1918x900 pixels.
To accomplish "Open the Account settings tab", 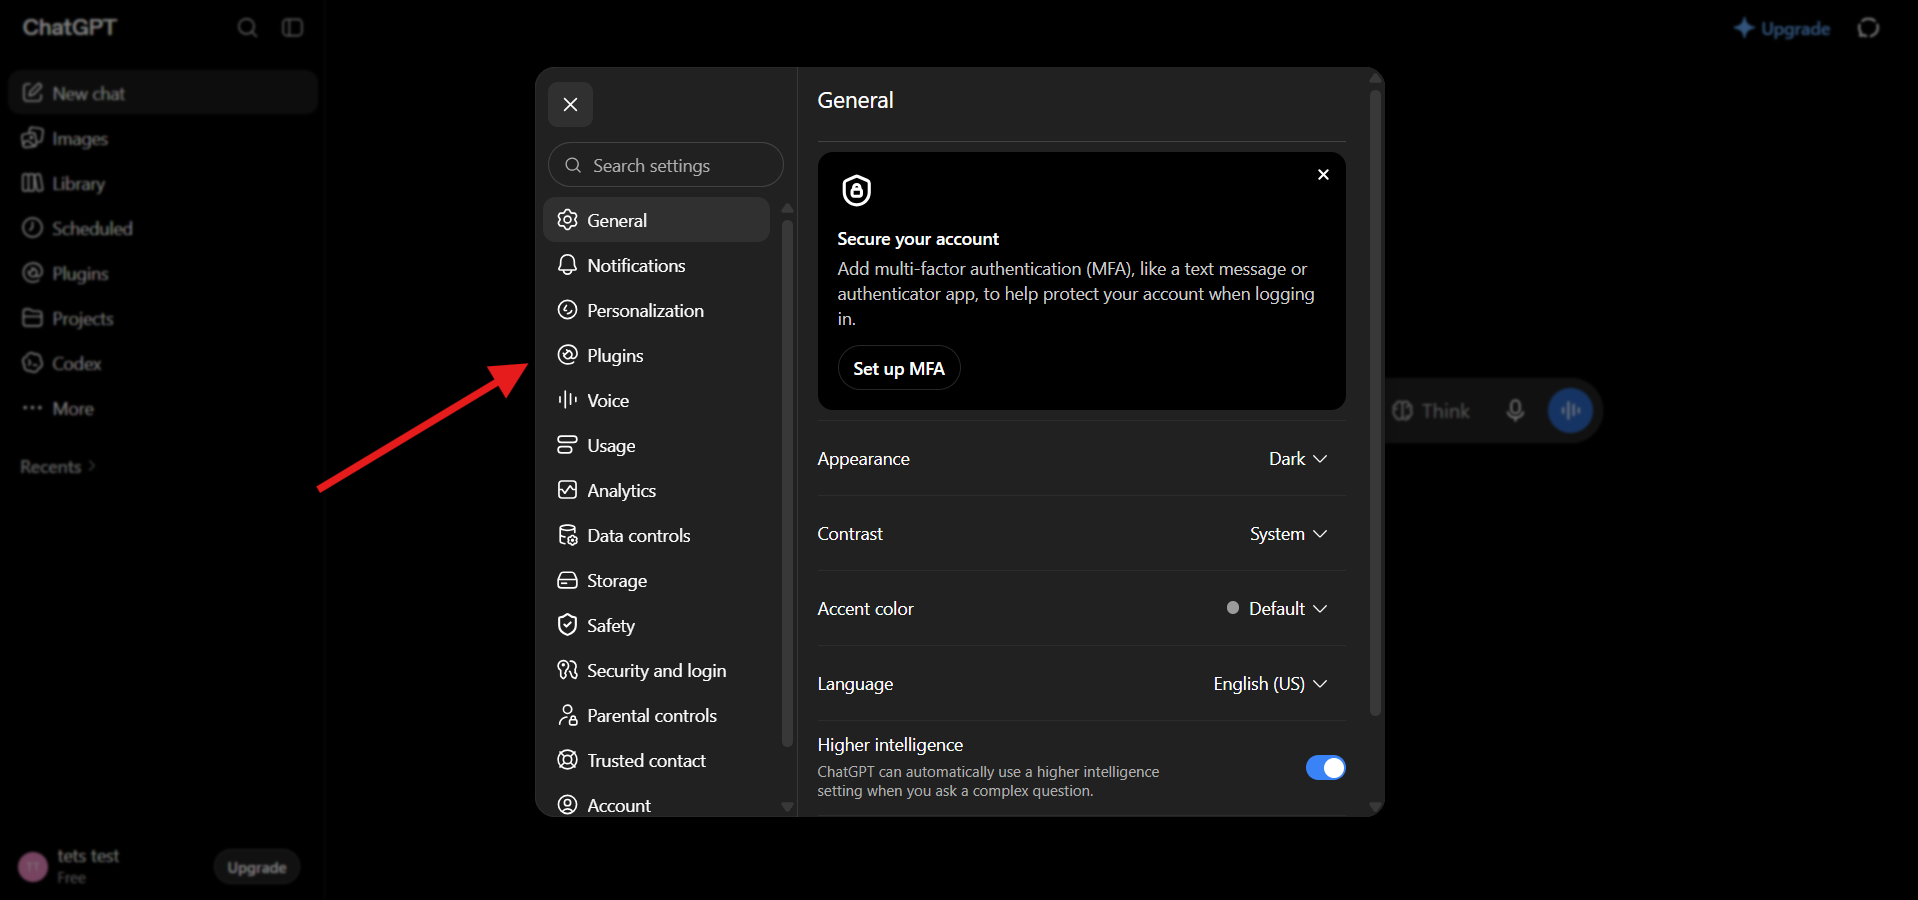I will pyautogui.click(x=656, y=804).
